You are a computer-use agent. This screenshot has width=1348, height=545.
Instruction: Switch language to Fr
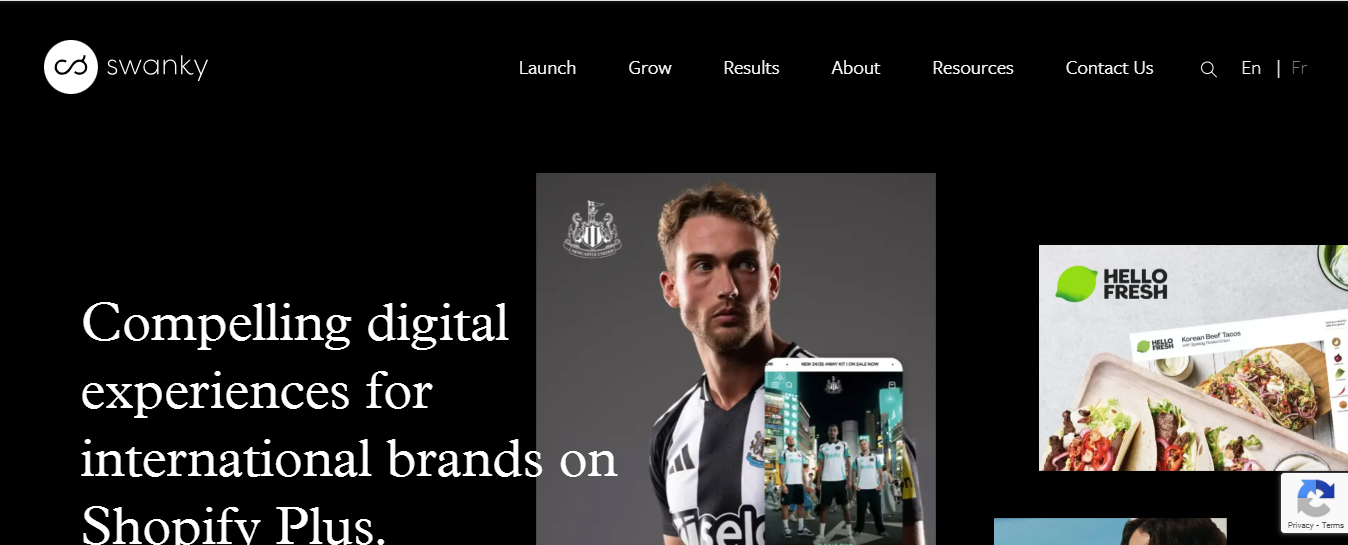(x=1299, y=68)
